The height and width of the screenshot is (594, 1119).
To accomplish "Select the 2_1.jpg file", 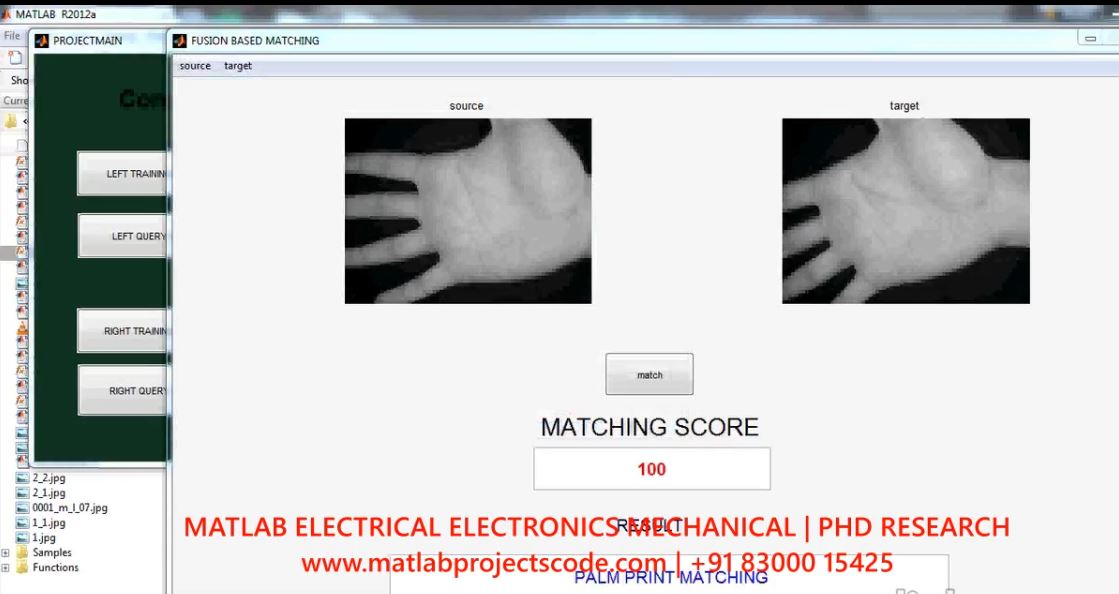I will coord(48,493).
